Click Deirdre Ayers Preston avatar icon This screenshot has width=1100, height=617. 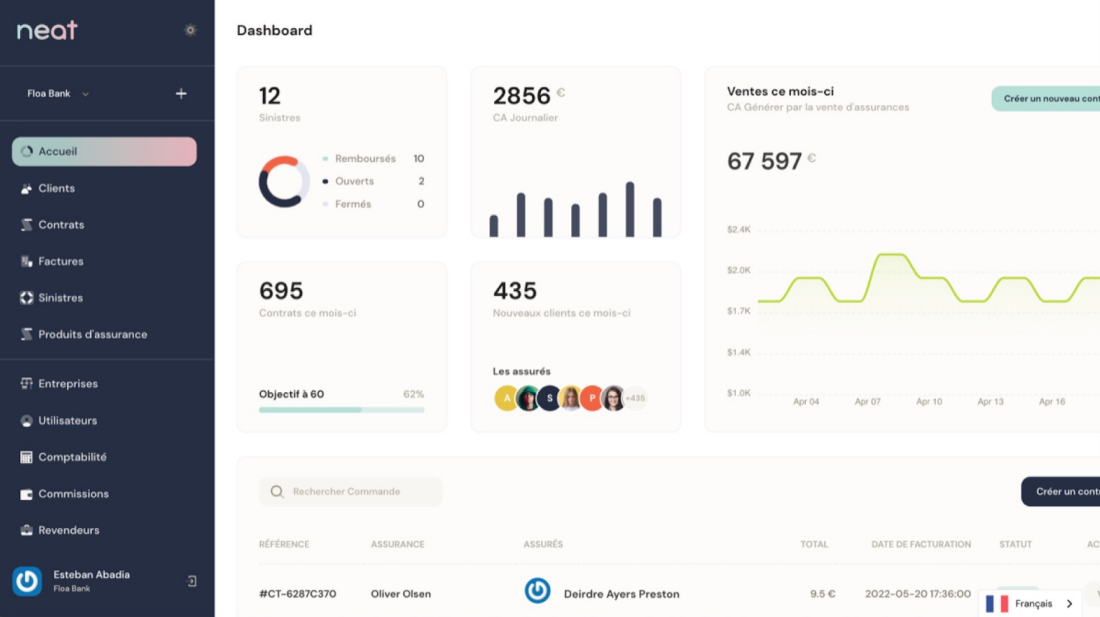[537, 590]
